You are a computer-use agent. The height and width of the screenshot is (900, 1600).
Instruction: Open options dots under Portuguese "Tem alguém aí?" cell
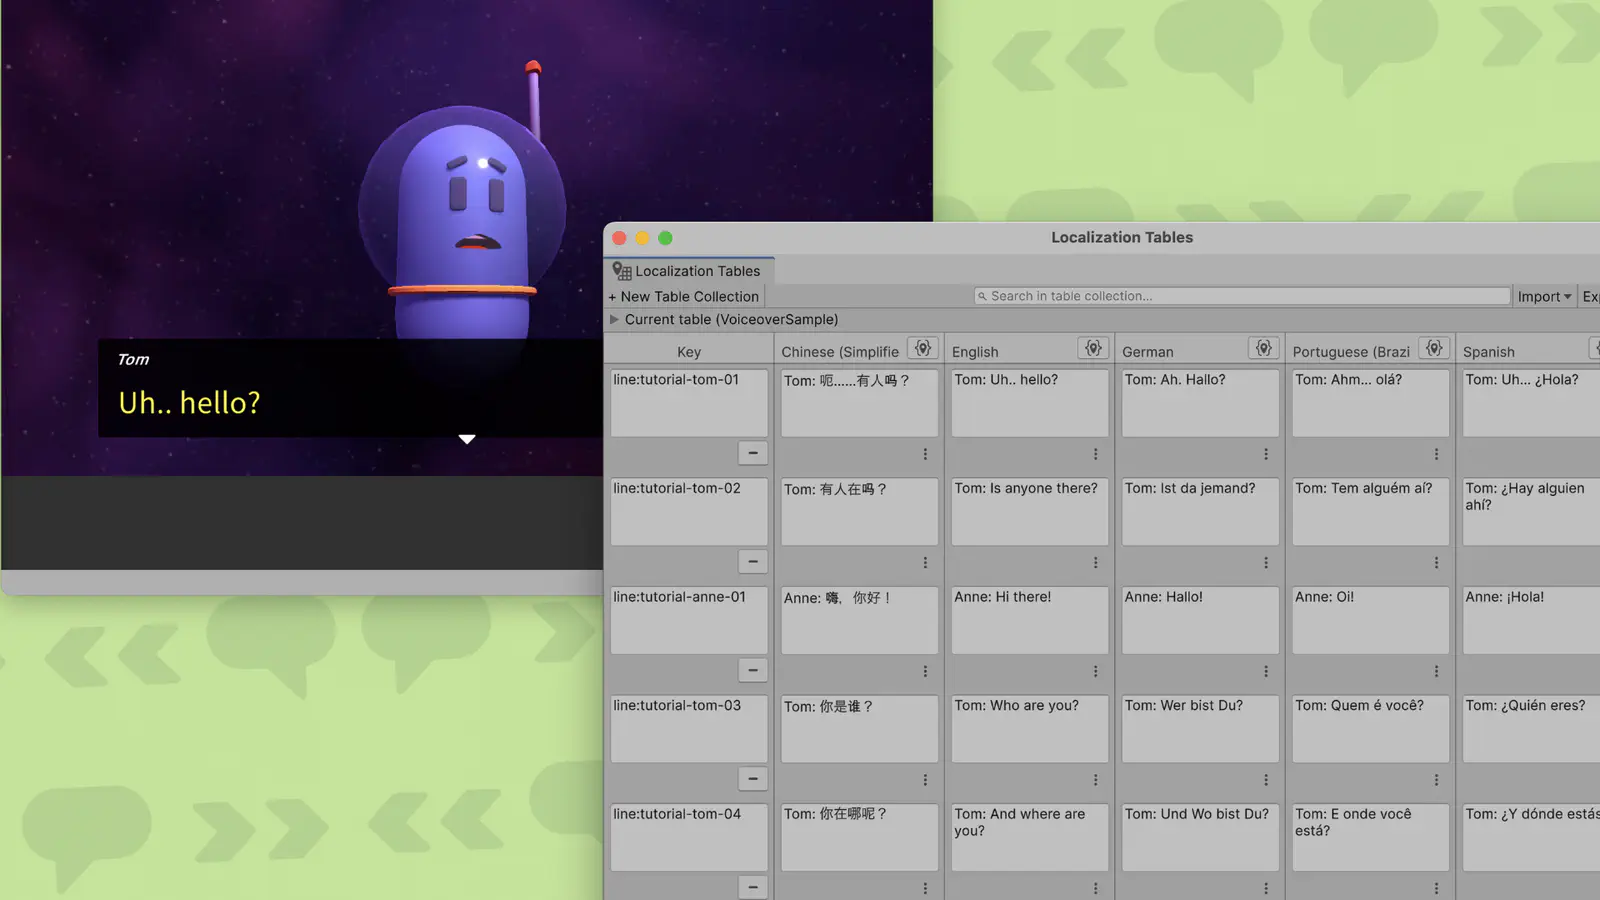click(x=1436, y=563)
